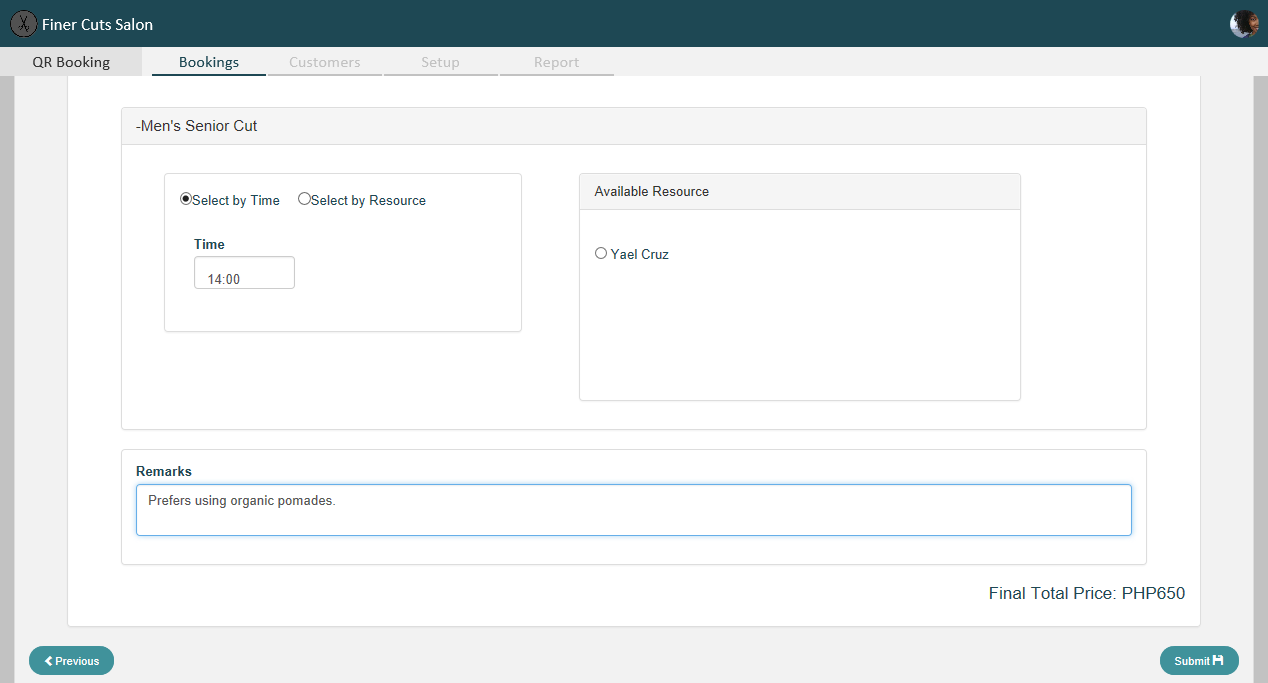Click the Final Total Price PHP650 text
Screen dimensions: 1268x683
[1087, 594]
